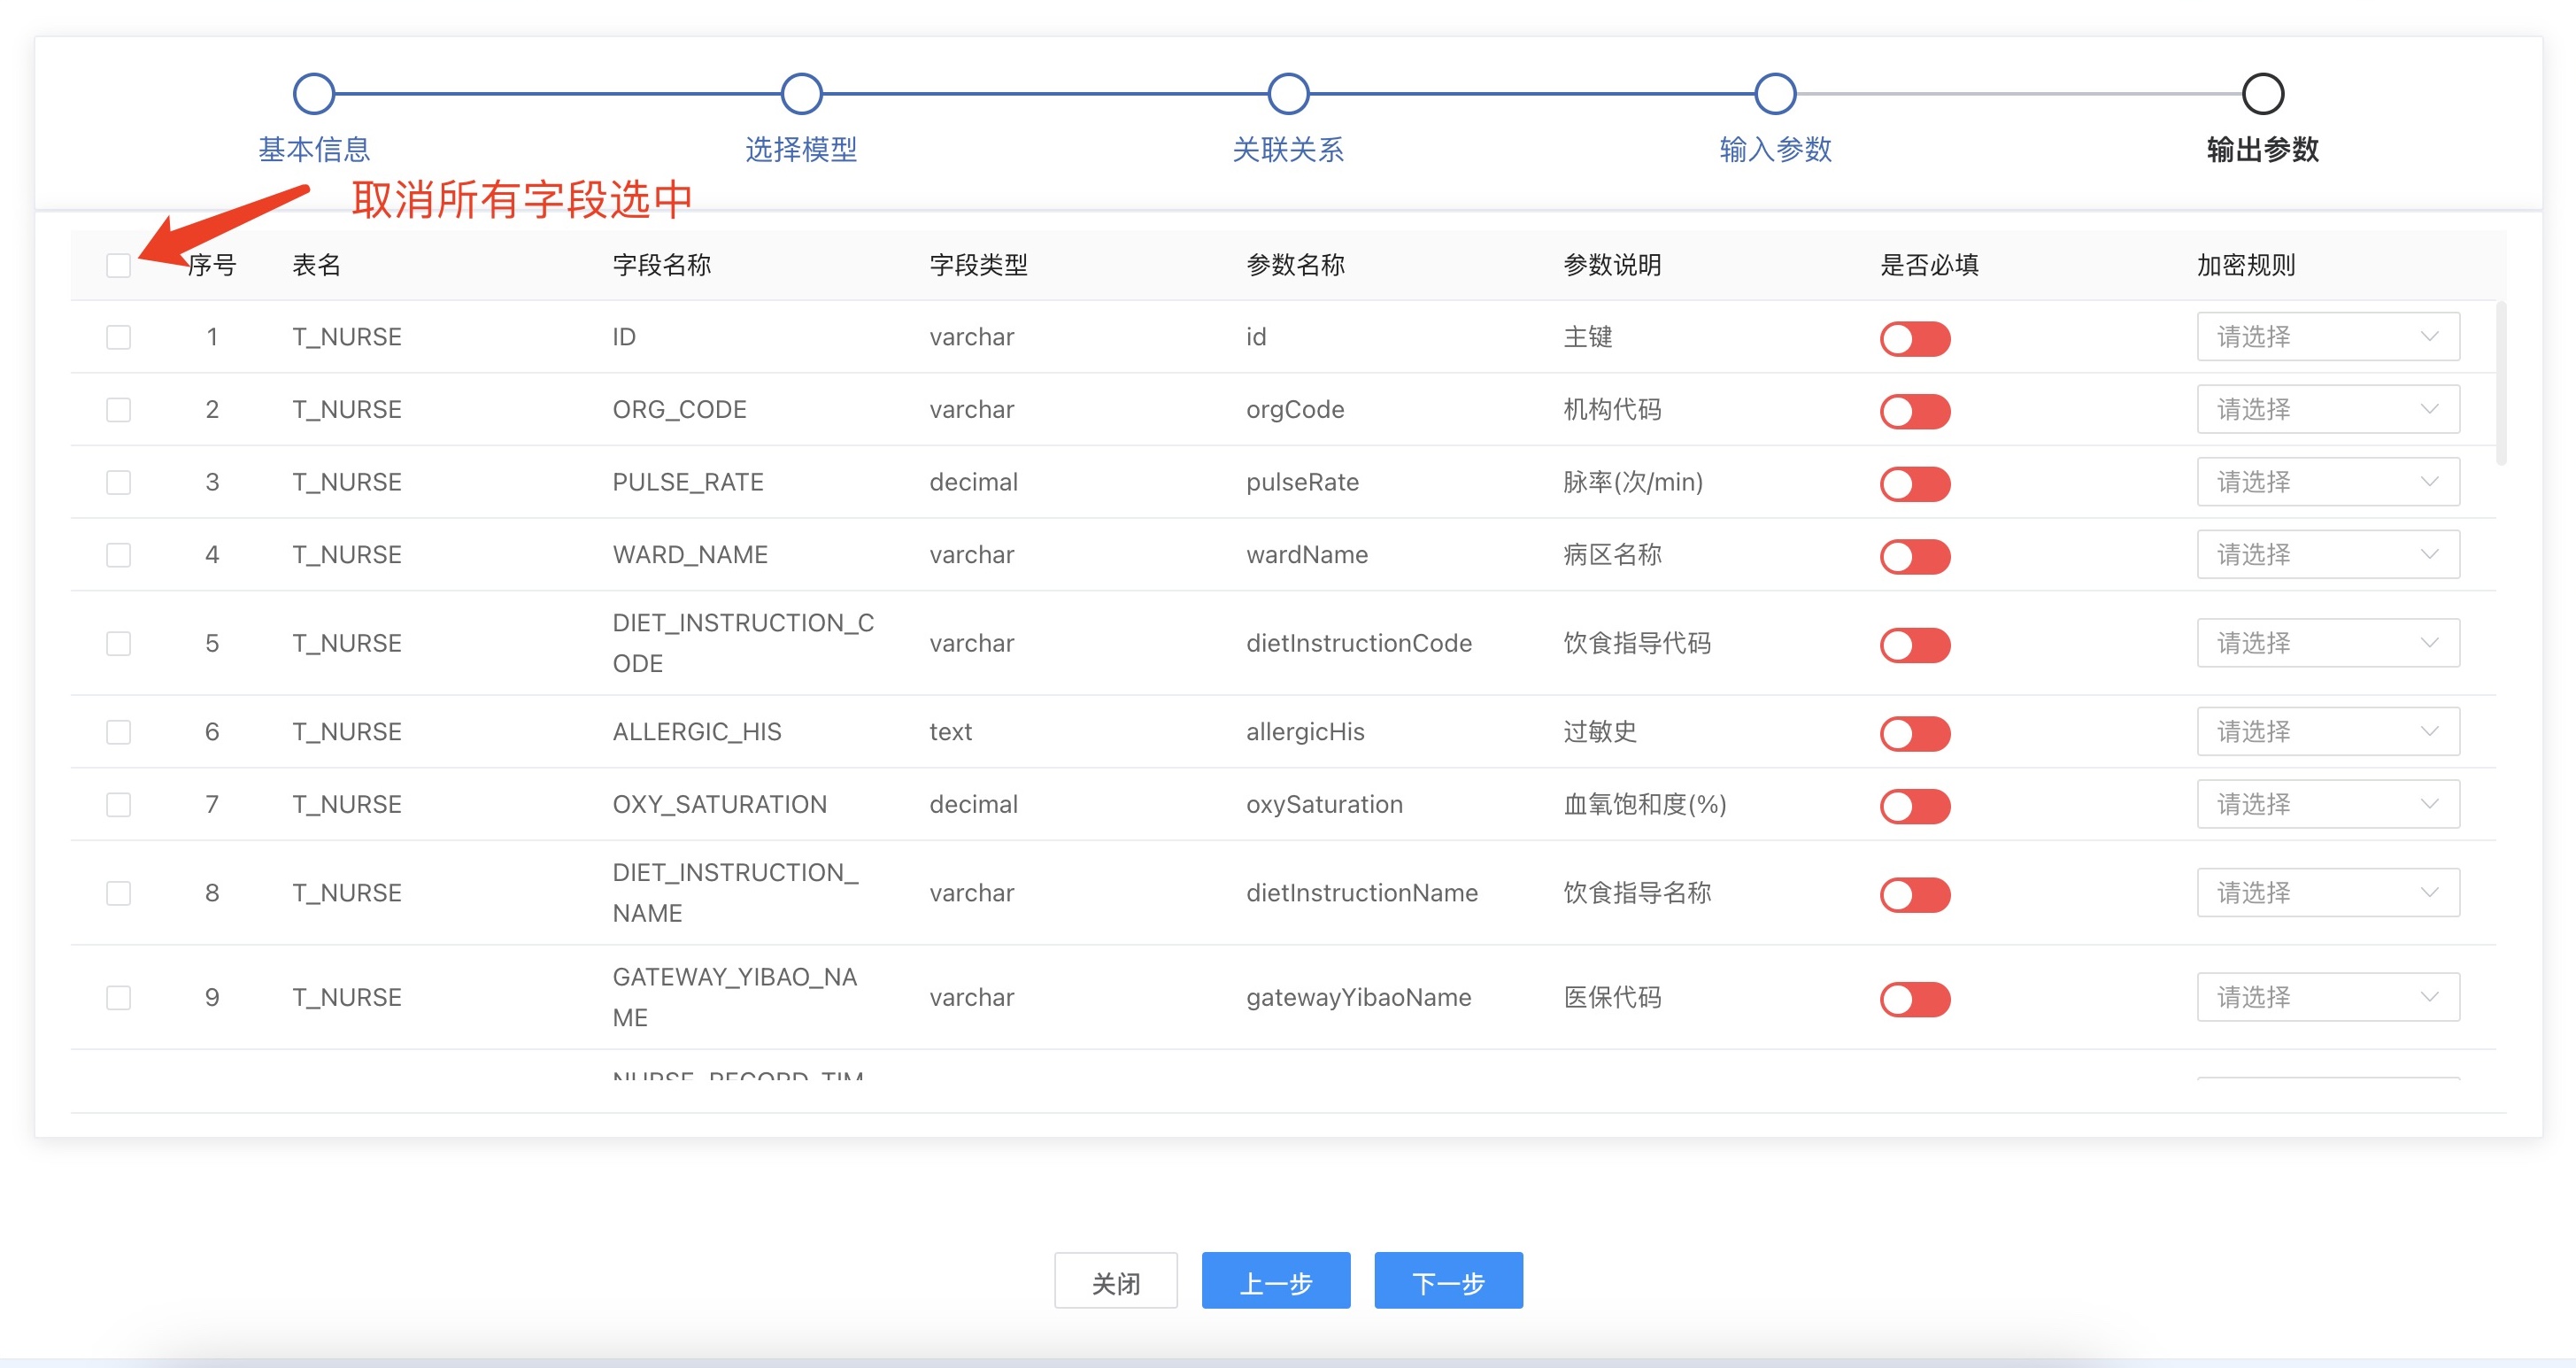Click the 选择模型 step circle

[801, 94]
